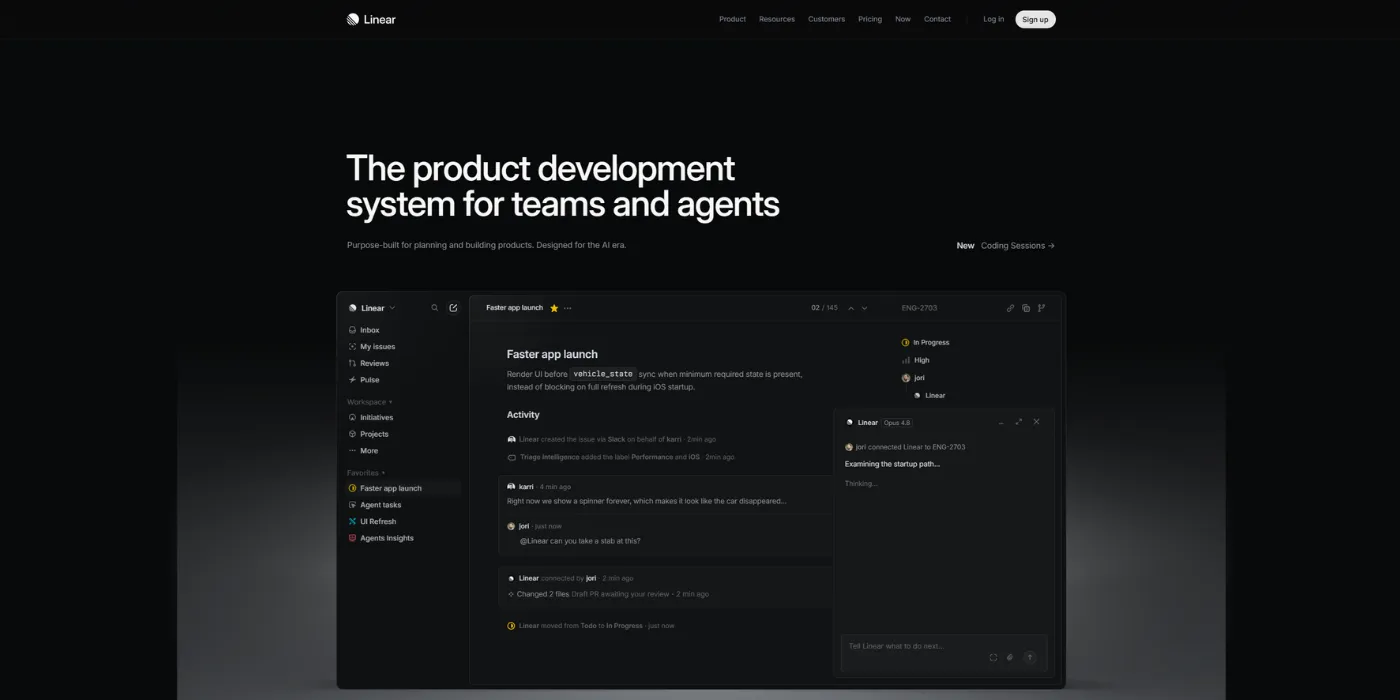Screen dimensions: 1400x700
Task: Click the focus frame icon in chat input
Action: [993, 657]
